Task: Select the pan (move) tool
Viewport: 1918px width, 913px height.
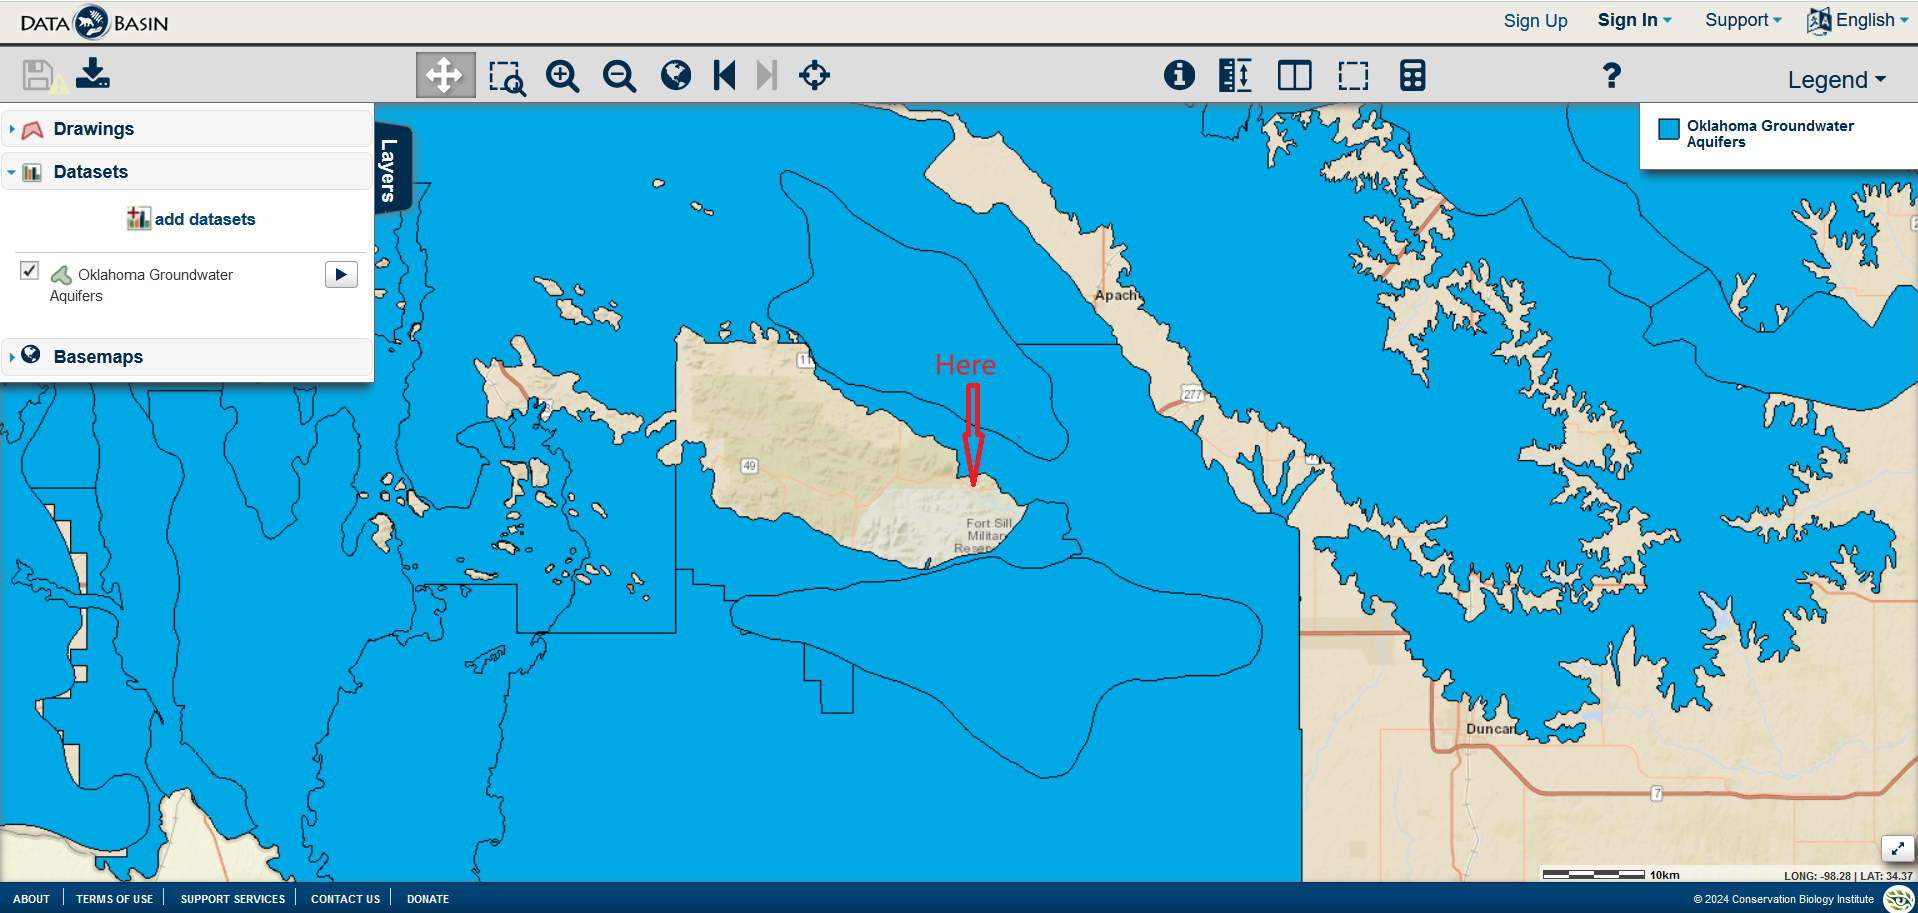Action: click(445, 75)
